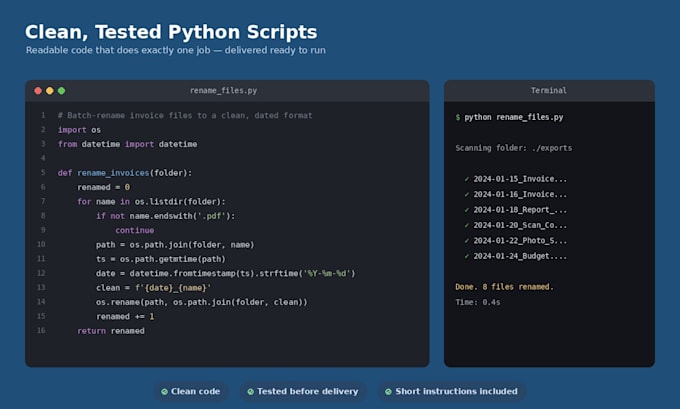Image resolution: width=680 pixels, height=409 pixels.
Task: Click the clean = f'{date}_{name}' line
Action: [x=154, y=288]
